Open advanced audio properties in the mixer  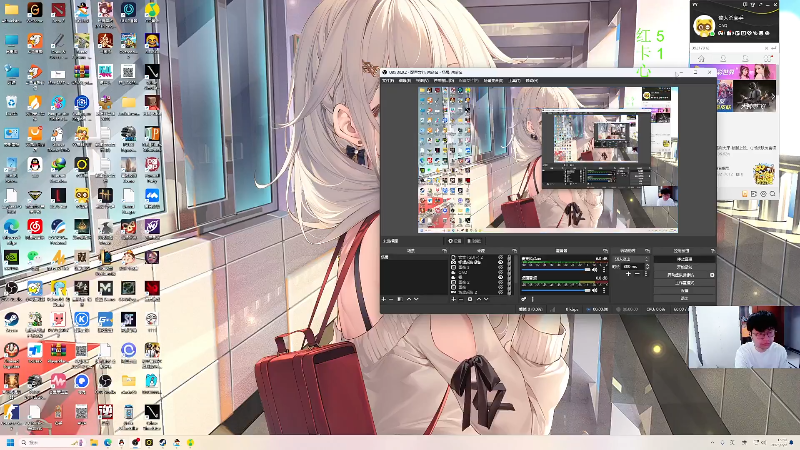[524, 299]
